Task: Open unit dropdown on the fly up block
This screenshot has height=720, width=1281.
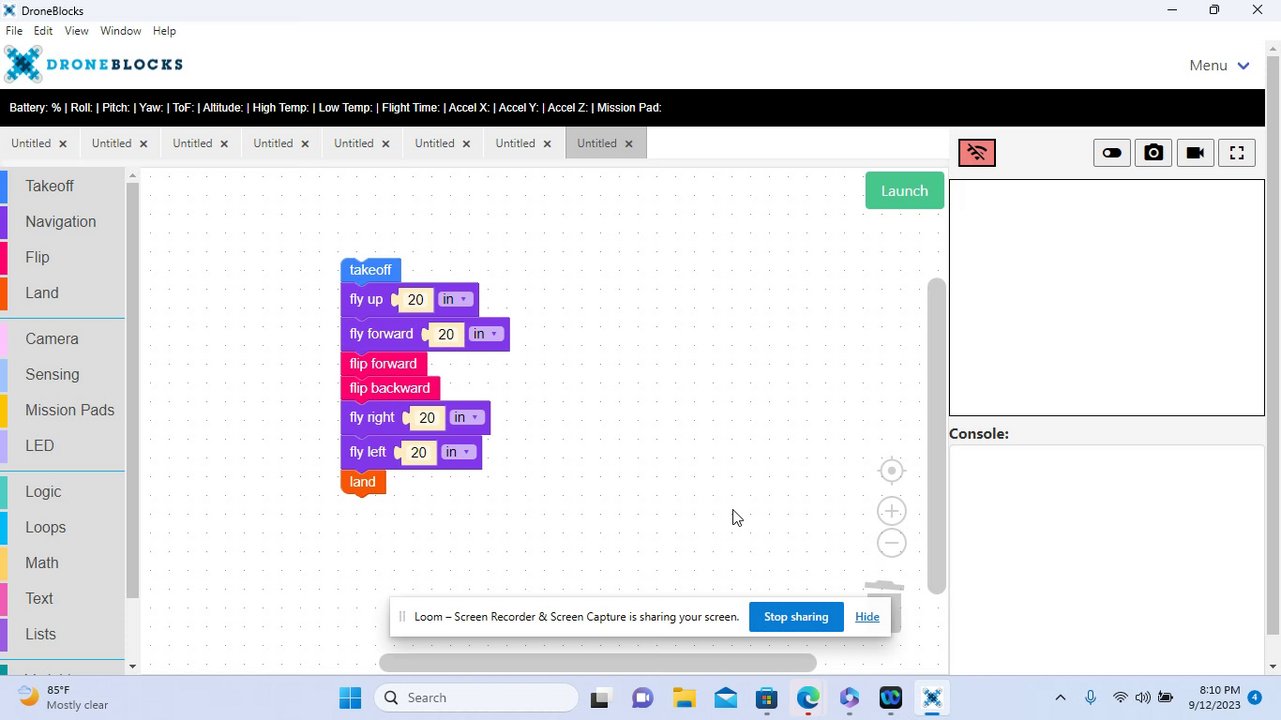Action: (455, 299)
